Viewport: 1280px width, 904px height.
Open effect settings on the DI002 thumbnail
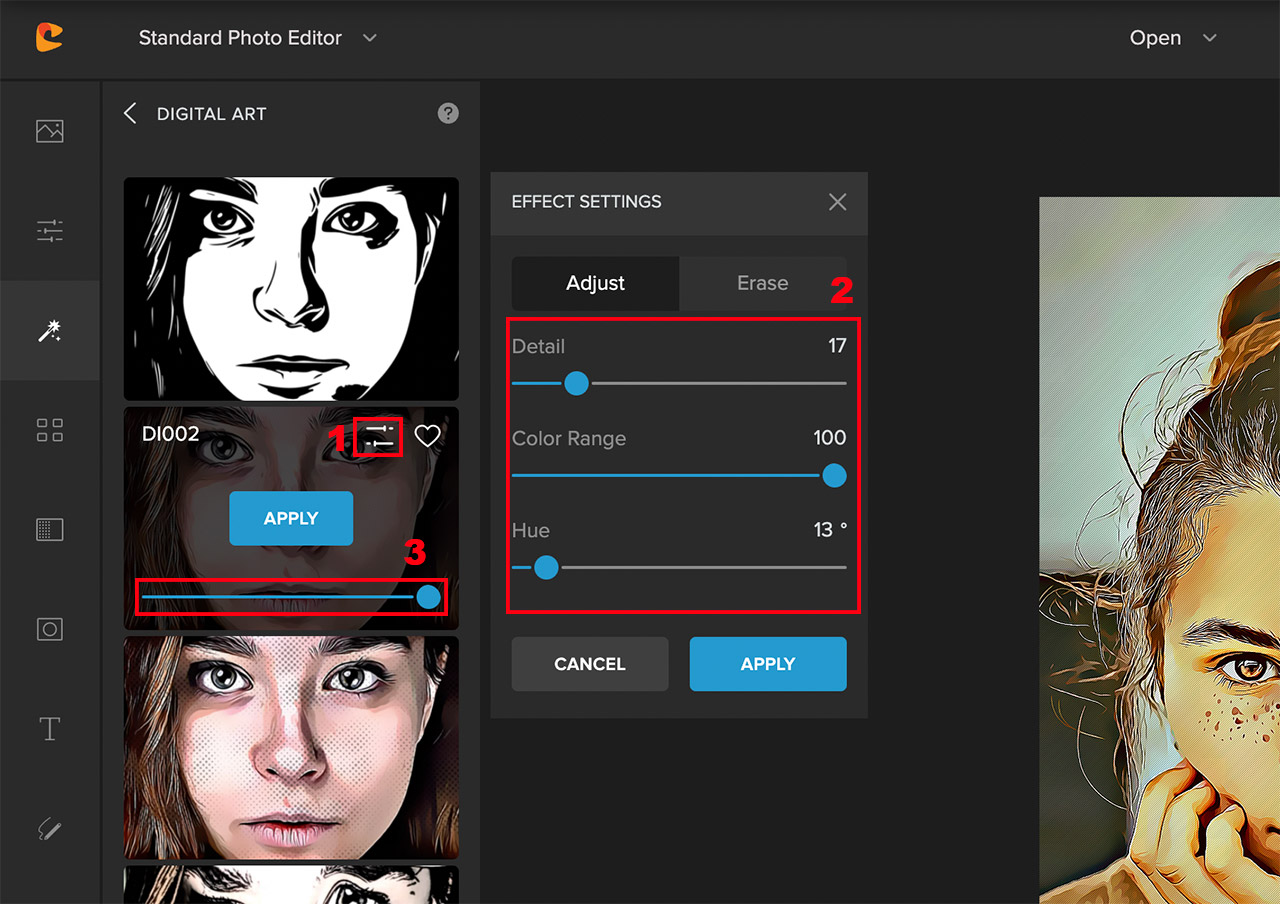[x=378, y=436]
